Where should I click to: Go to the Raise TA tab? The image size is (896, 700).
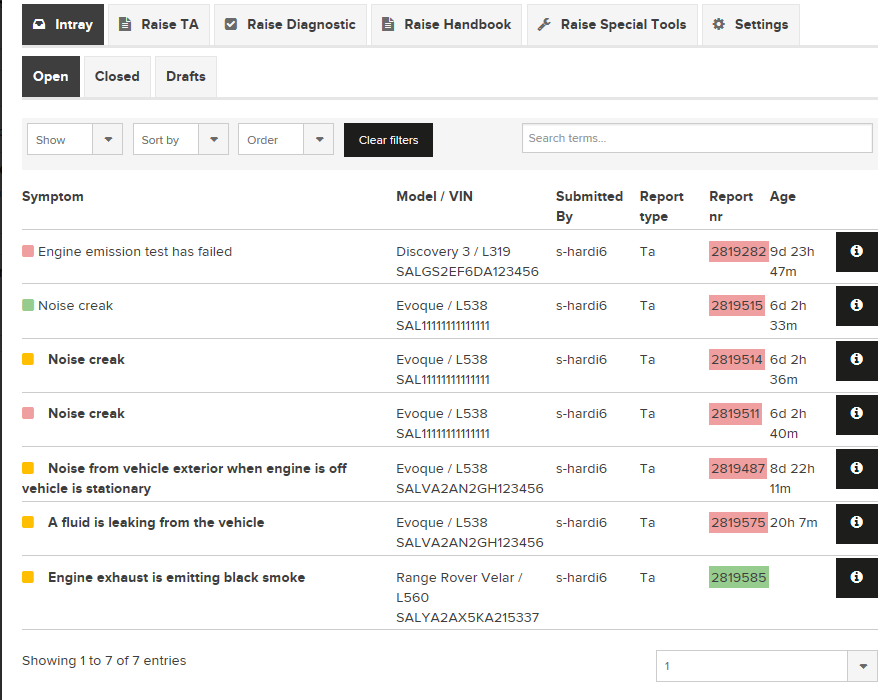pyautogui.click(x=159, y=25)
